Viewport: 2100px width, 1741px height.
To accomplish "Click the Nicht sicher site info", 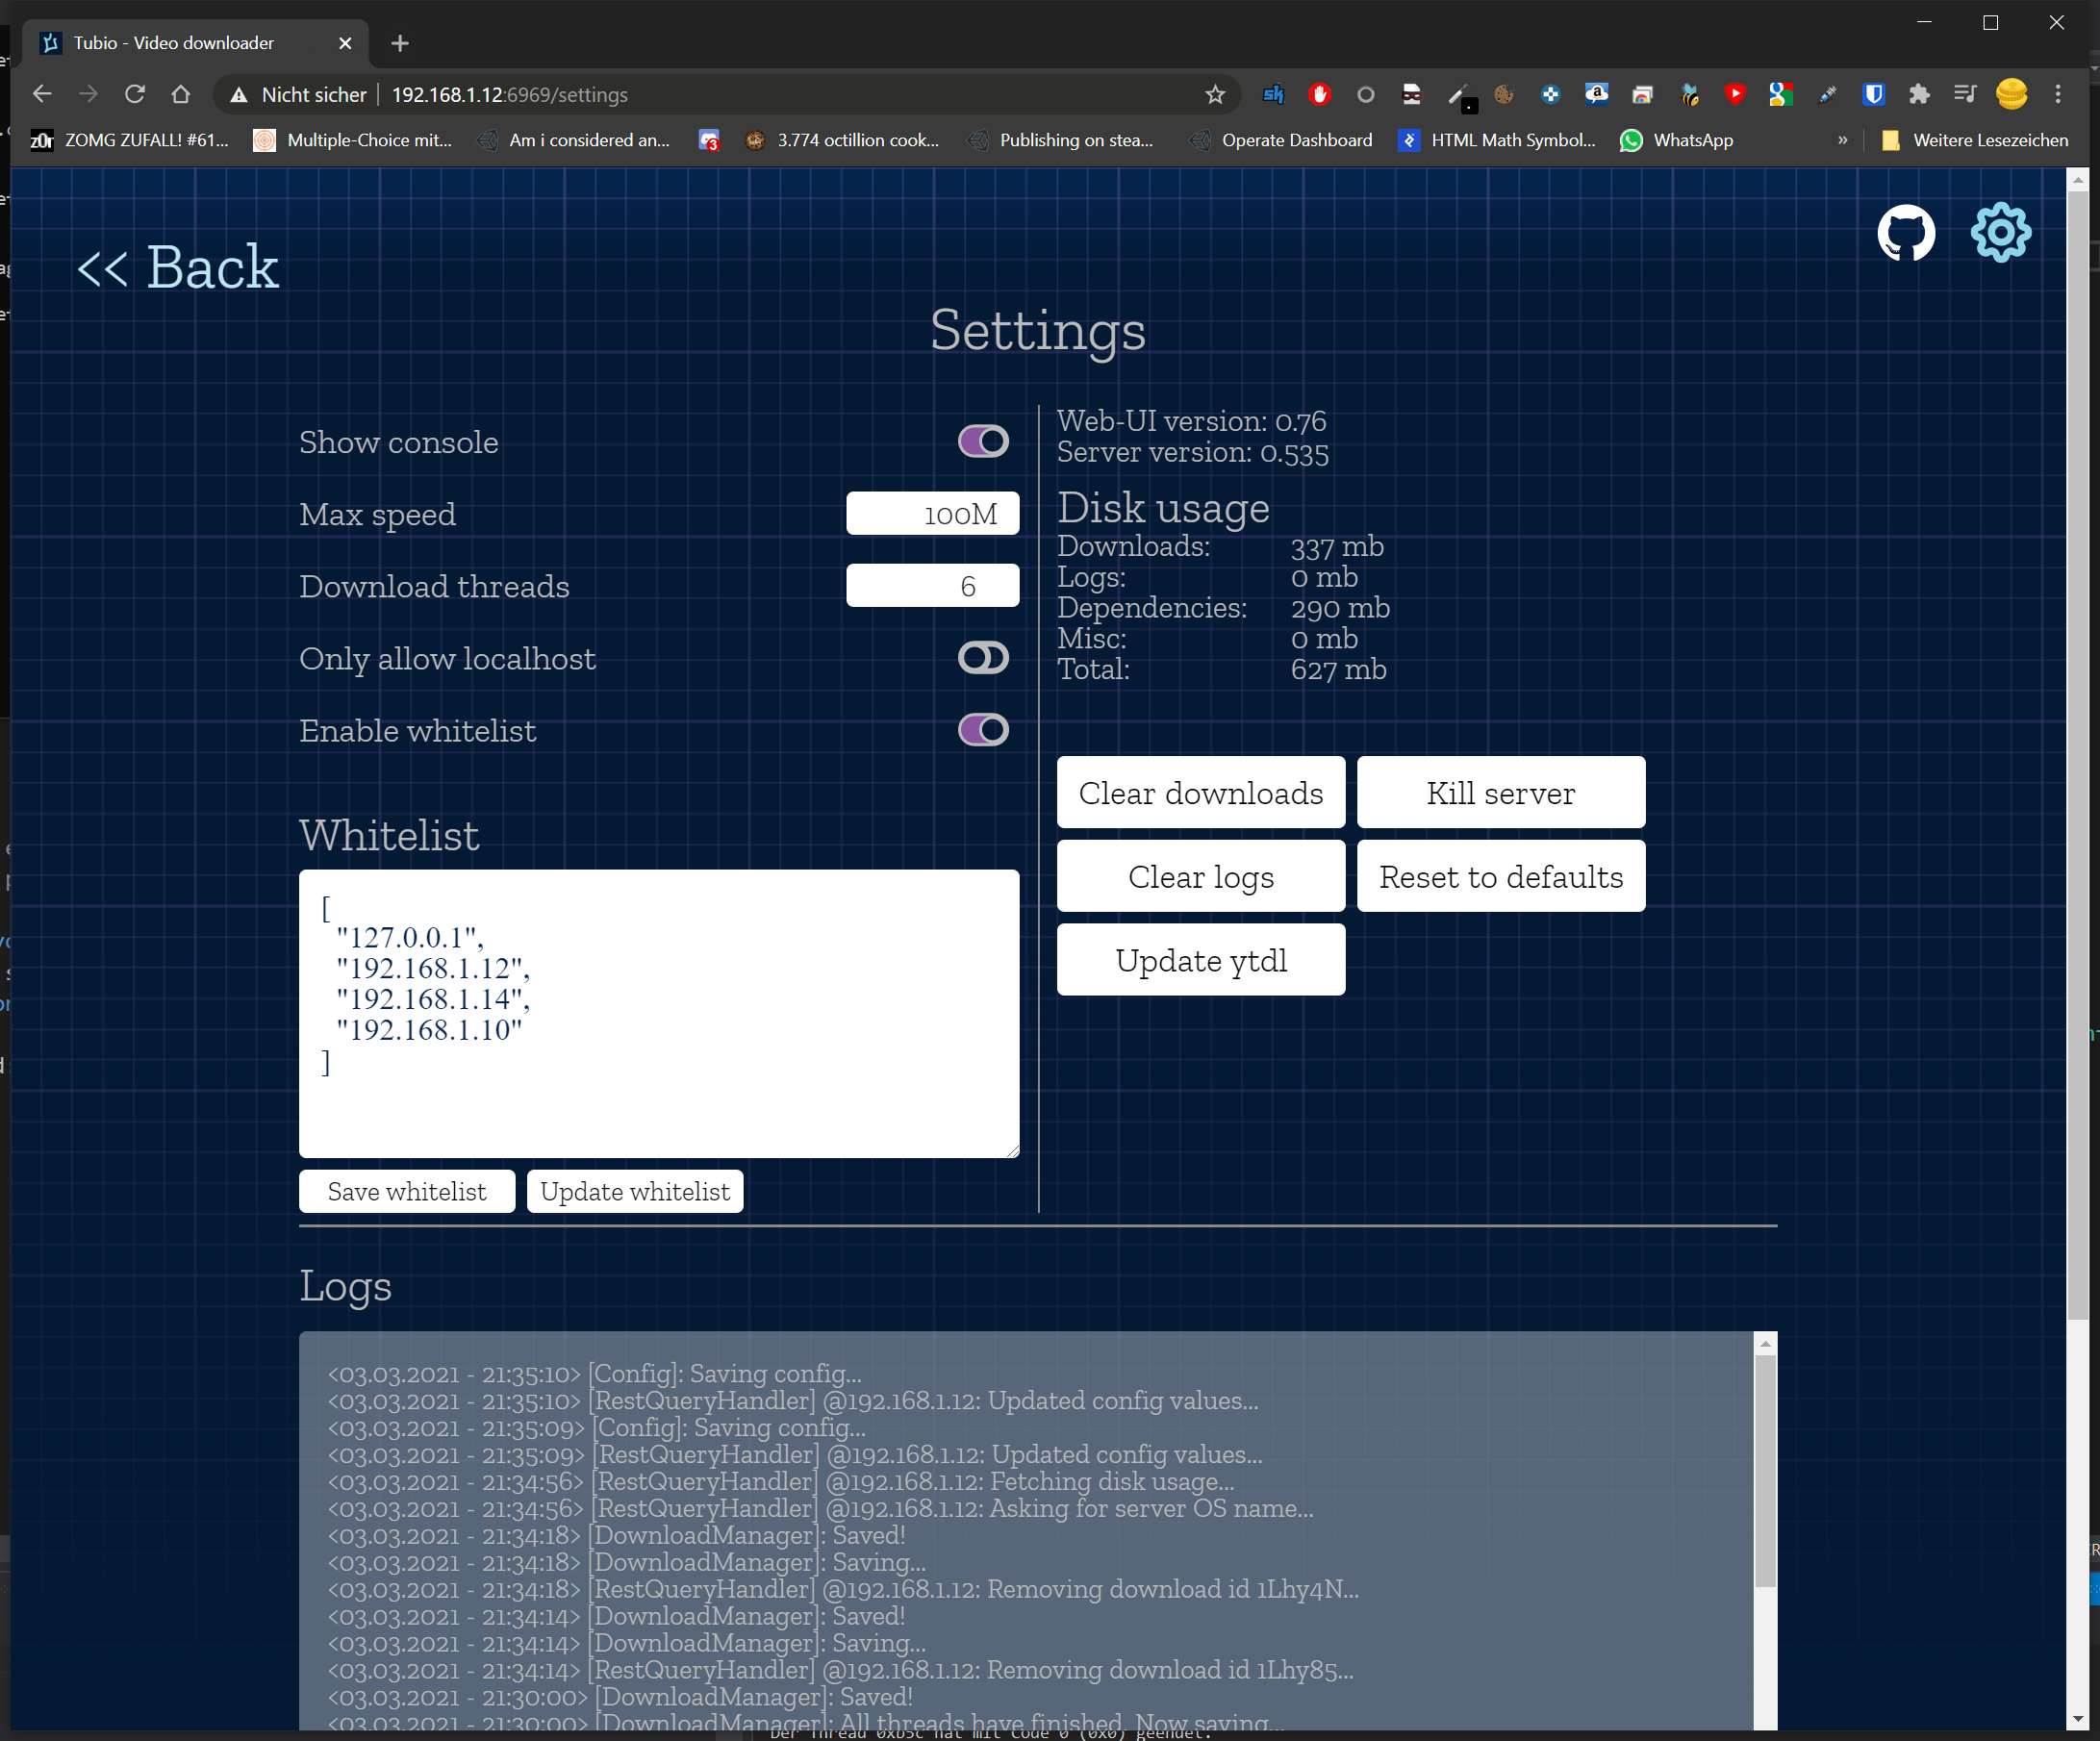I will (298, 95).
